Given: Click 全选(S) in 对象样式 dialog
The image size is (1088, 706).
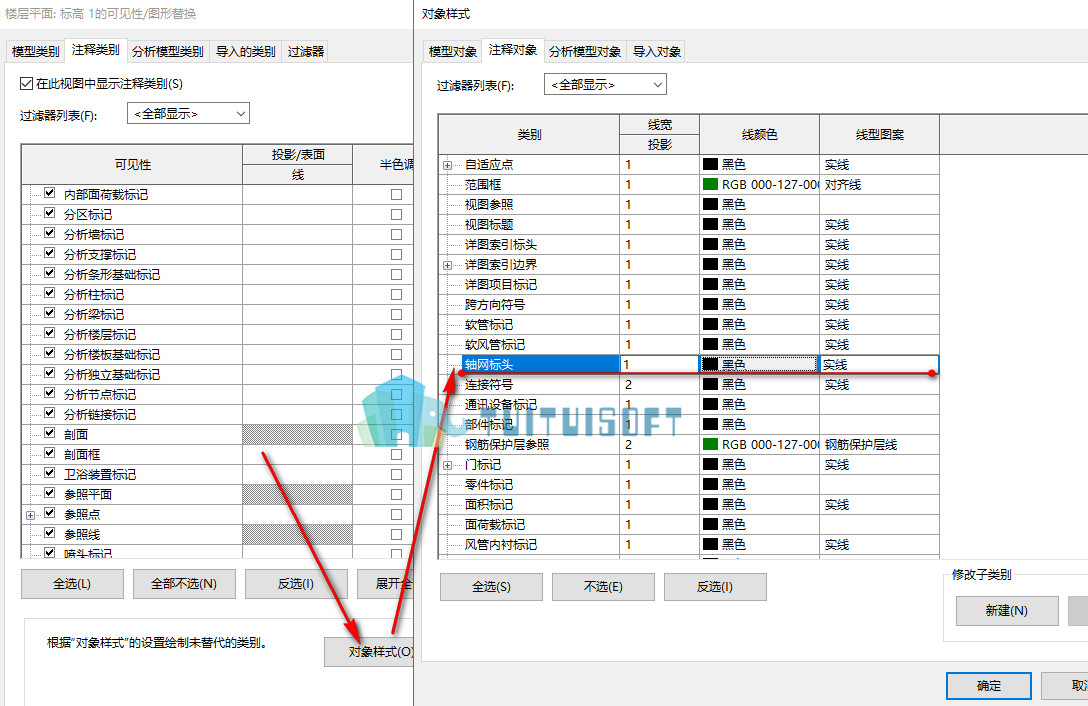Looking at the screenshot, I should 491,587.
